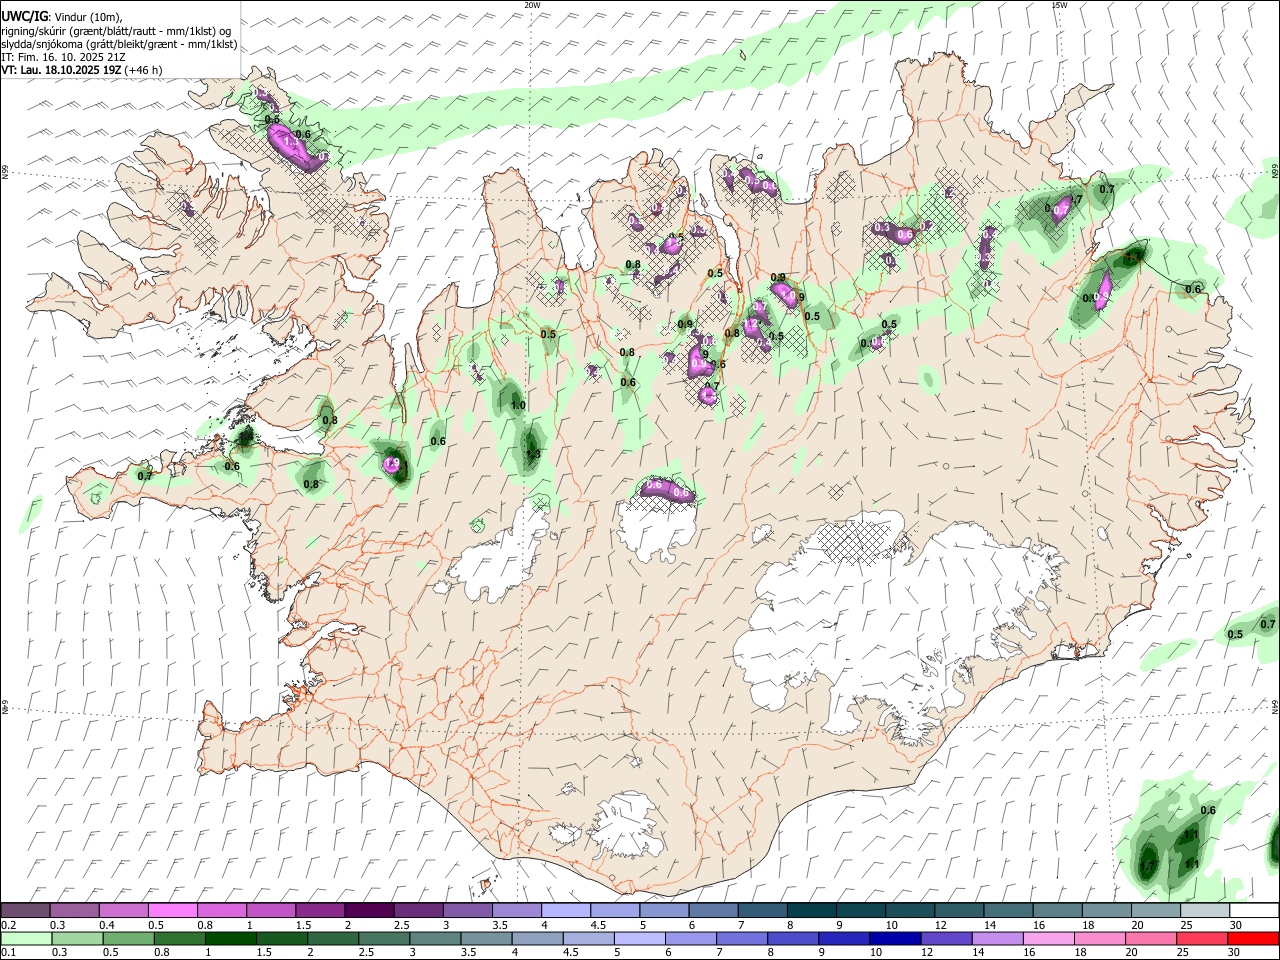Pick darkest purple 2 swatch in top legend row
This screenshot has width=1280, height=960.
click(369, 911)
